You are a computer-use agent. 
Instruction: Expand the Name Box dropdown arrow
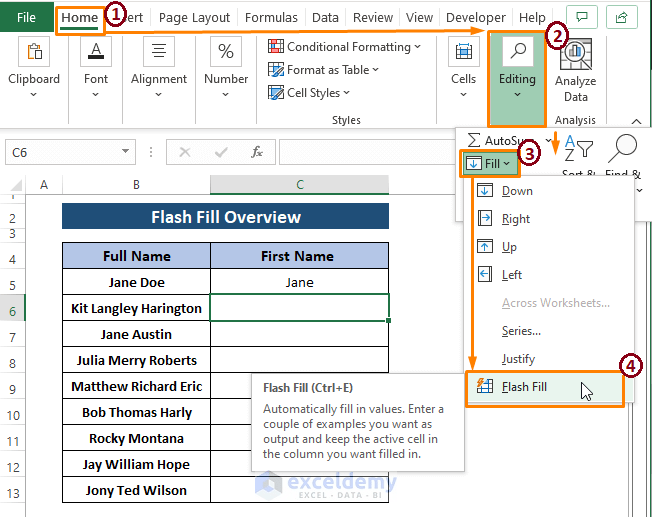(x=125, y=151)
